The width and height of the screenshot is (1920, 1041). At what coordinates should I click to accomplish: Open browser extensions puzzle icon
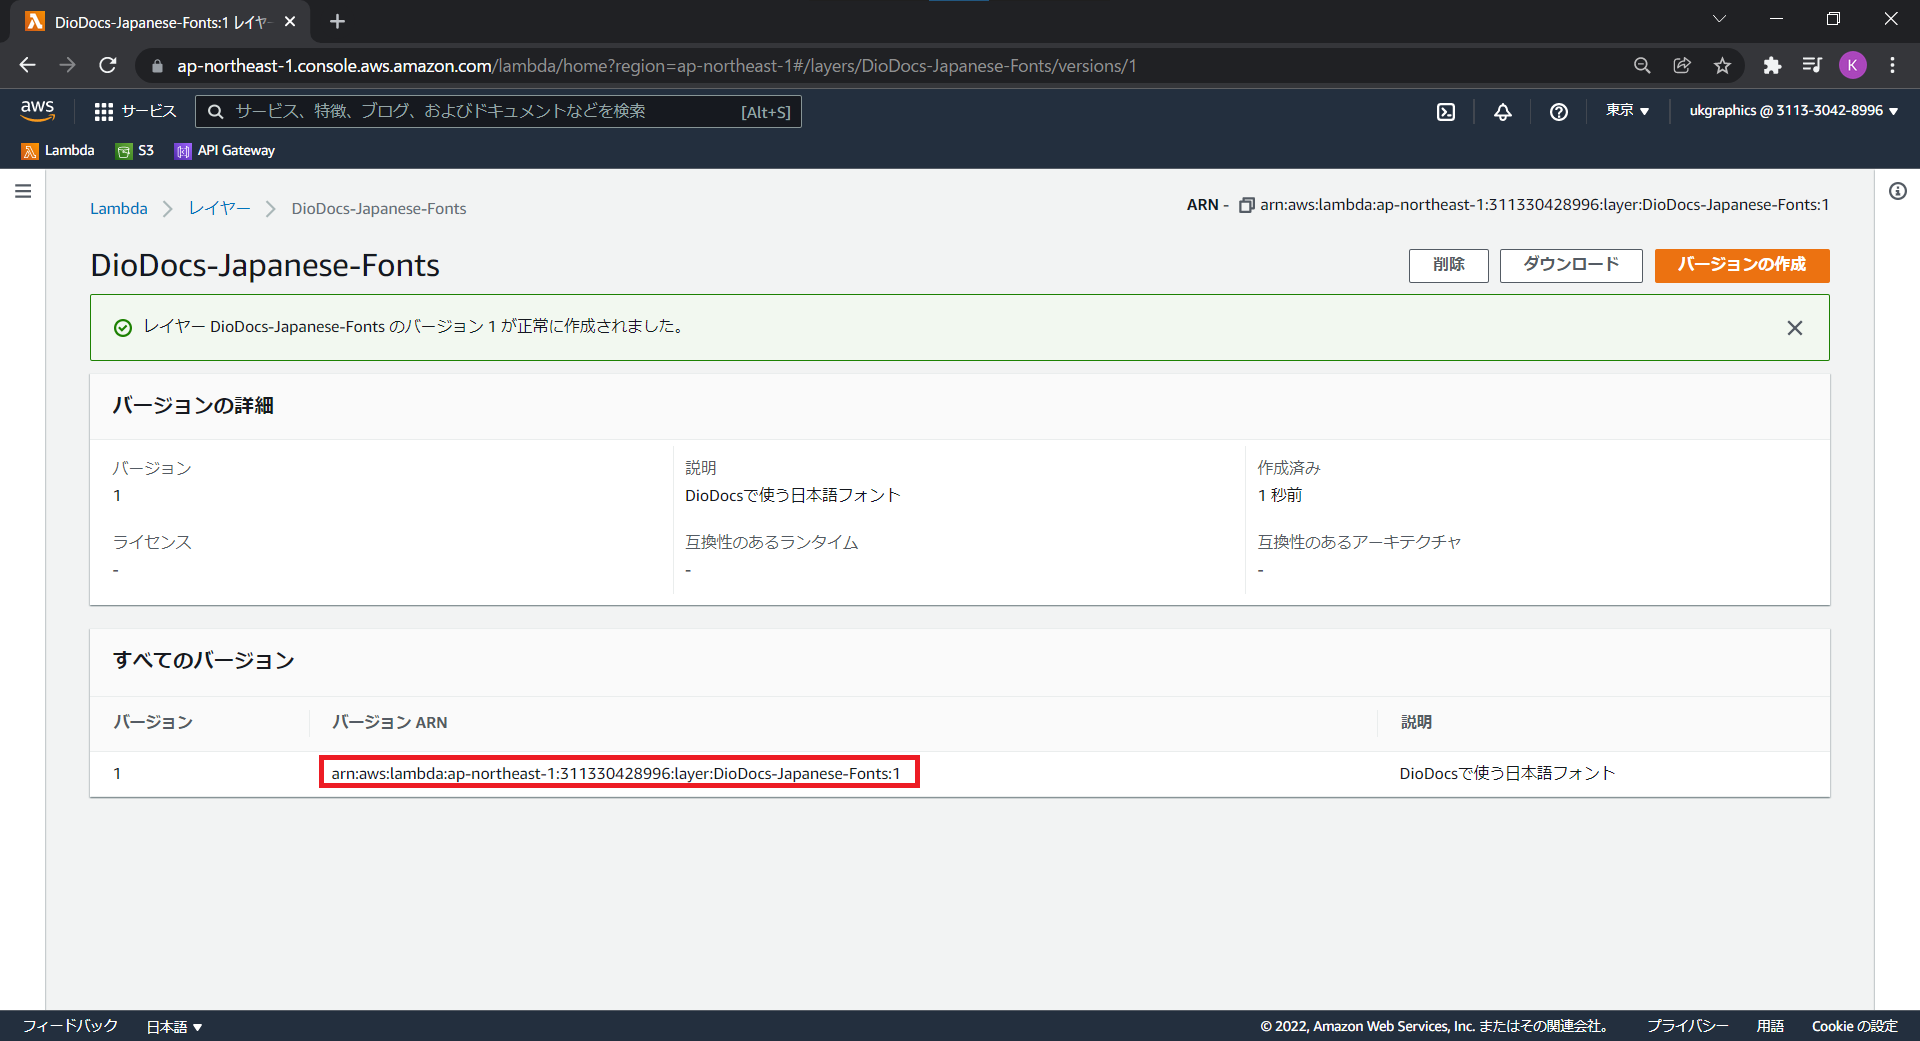(1772, 65)
